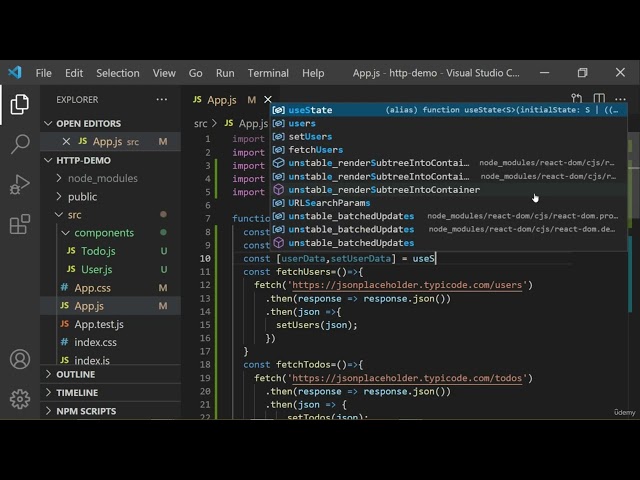Open the View menu
Viewport: 640px width, 480px height.
pos(164,73)
